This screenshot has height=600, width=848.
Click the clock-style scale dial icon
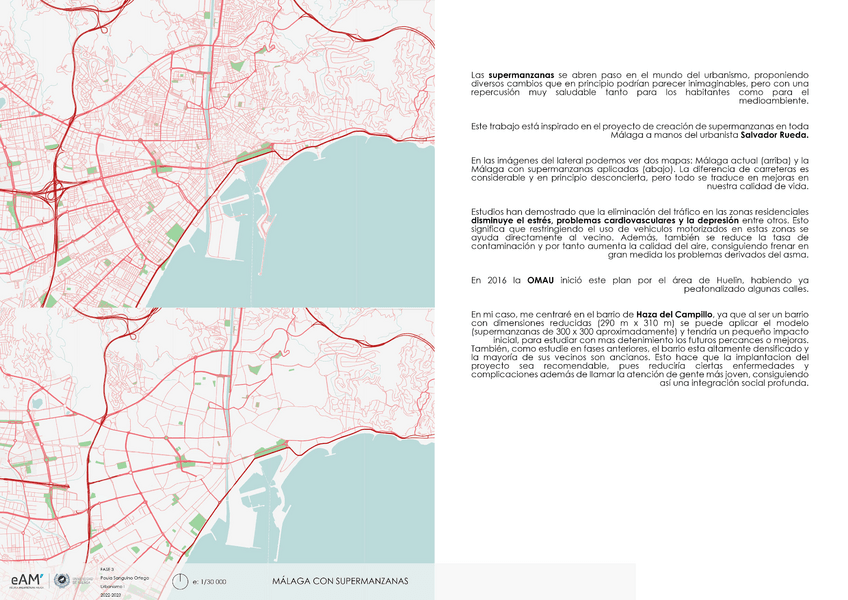[x=181, y=580]
